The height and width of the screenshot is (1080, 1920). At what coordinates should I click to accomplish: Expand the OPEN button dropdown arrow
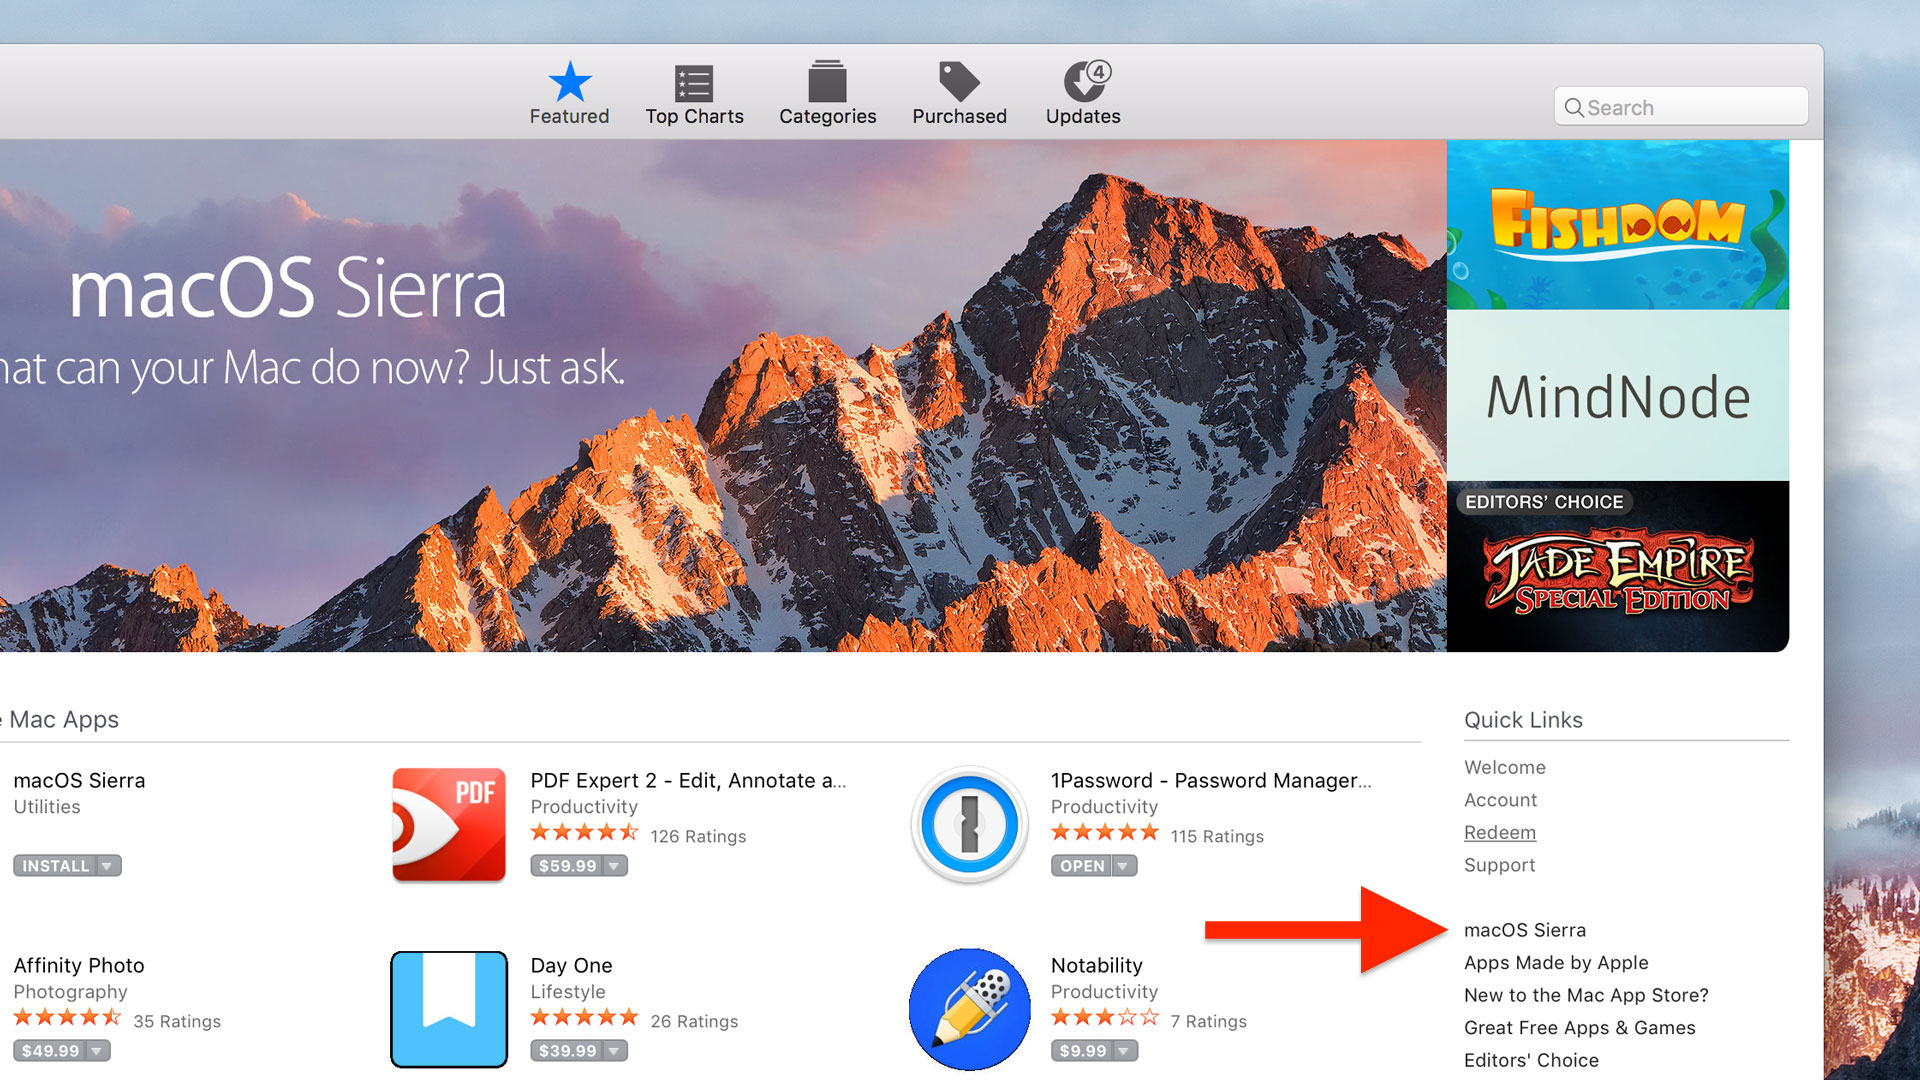(x=1124, y=866)
